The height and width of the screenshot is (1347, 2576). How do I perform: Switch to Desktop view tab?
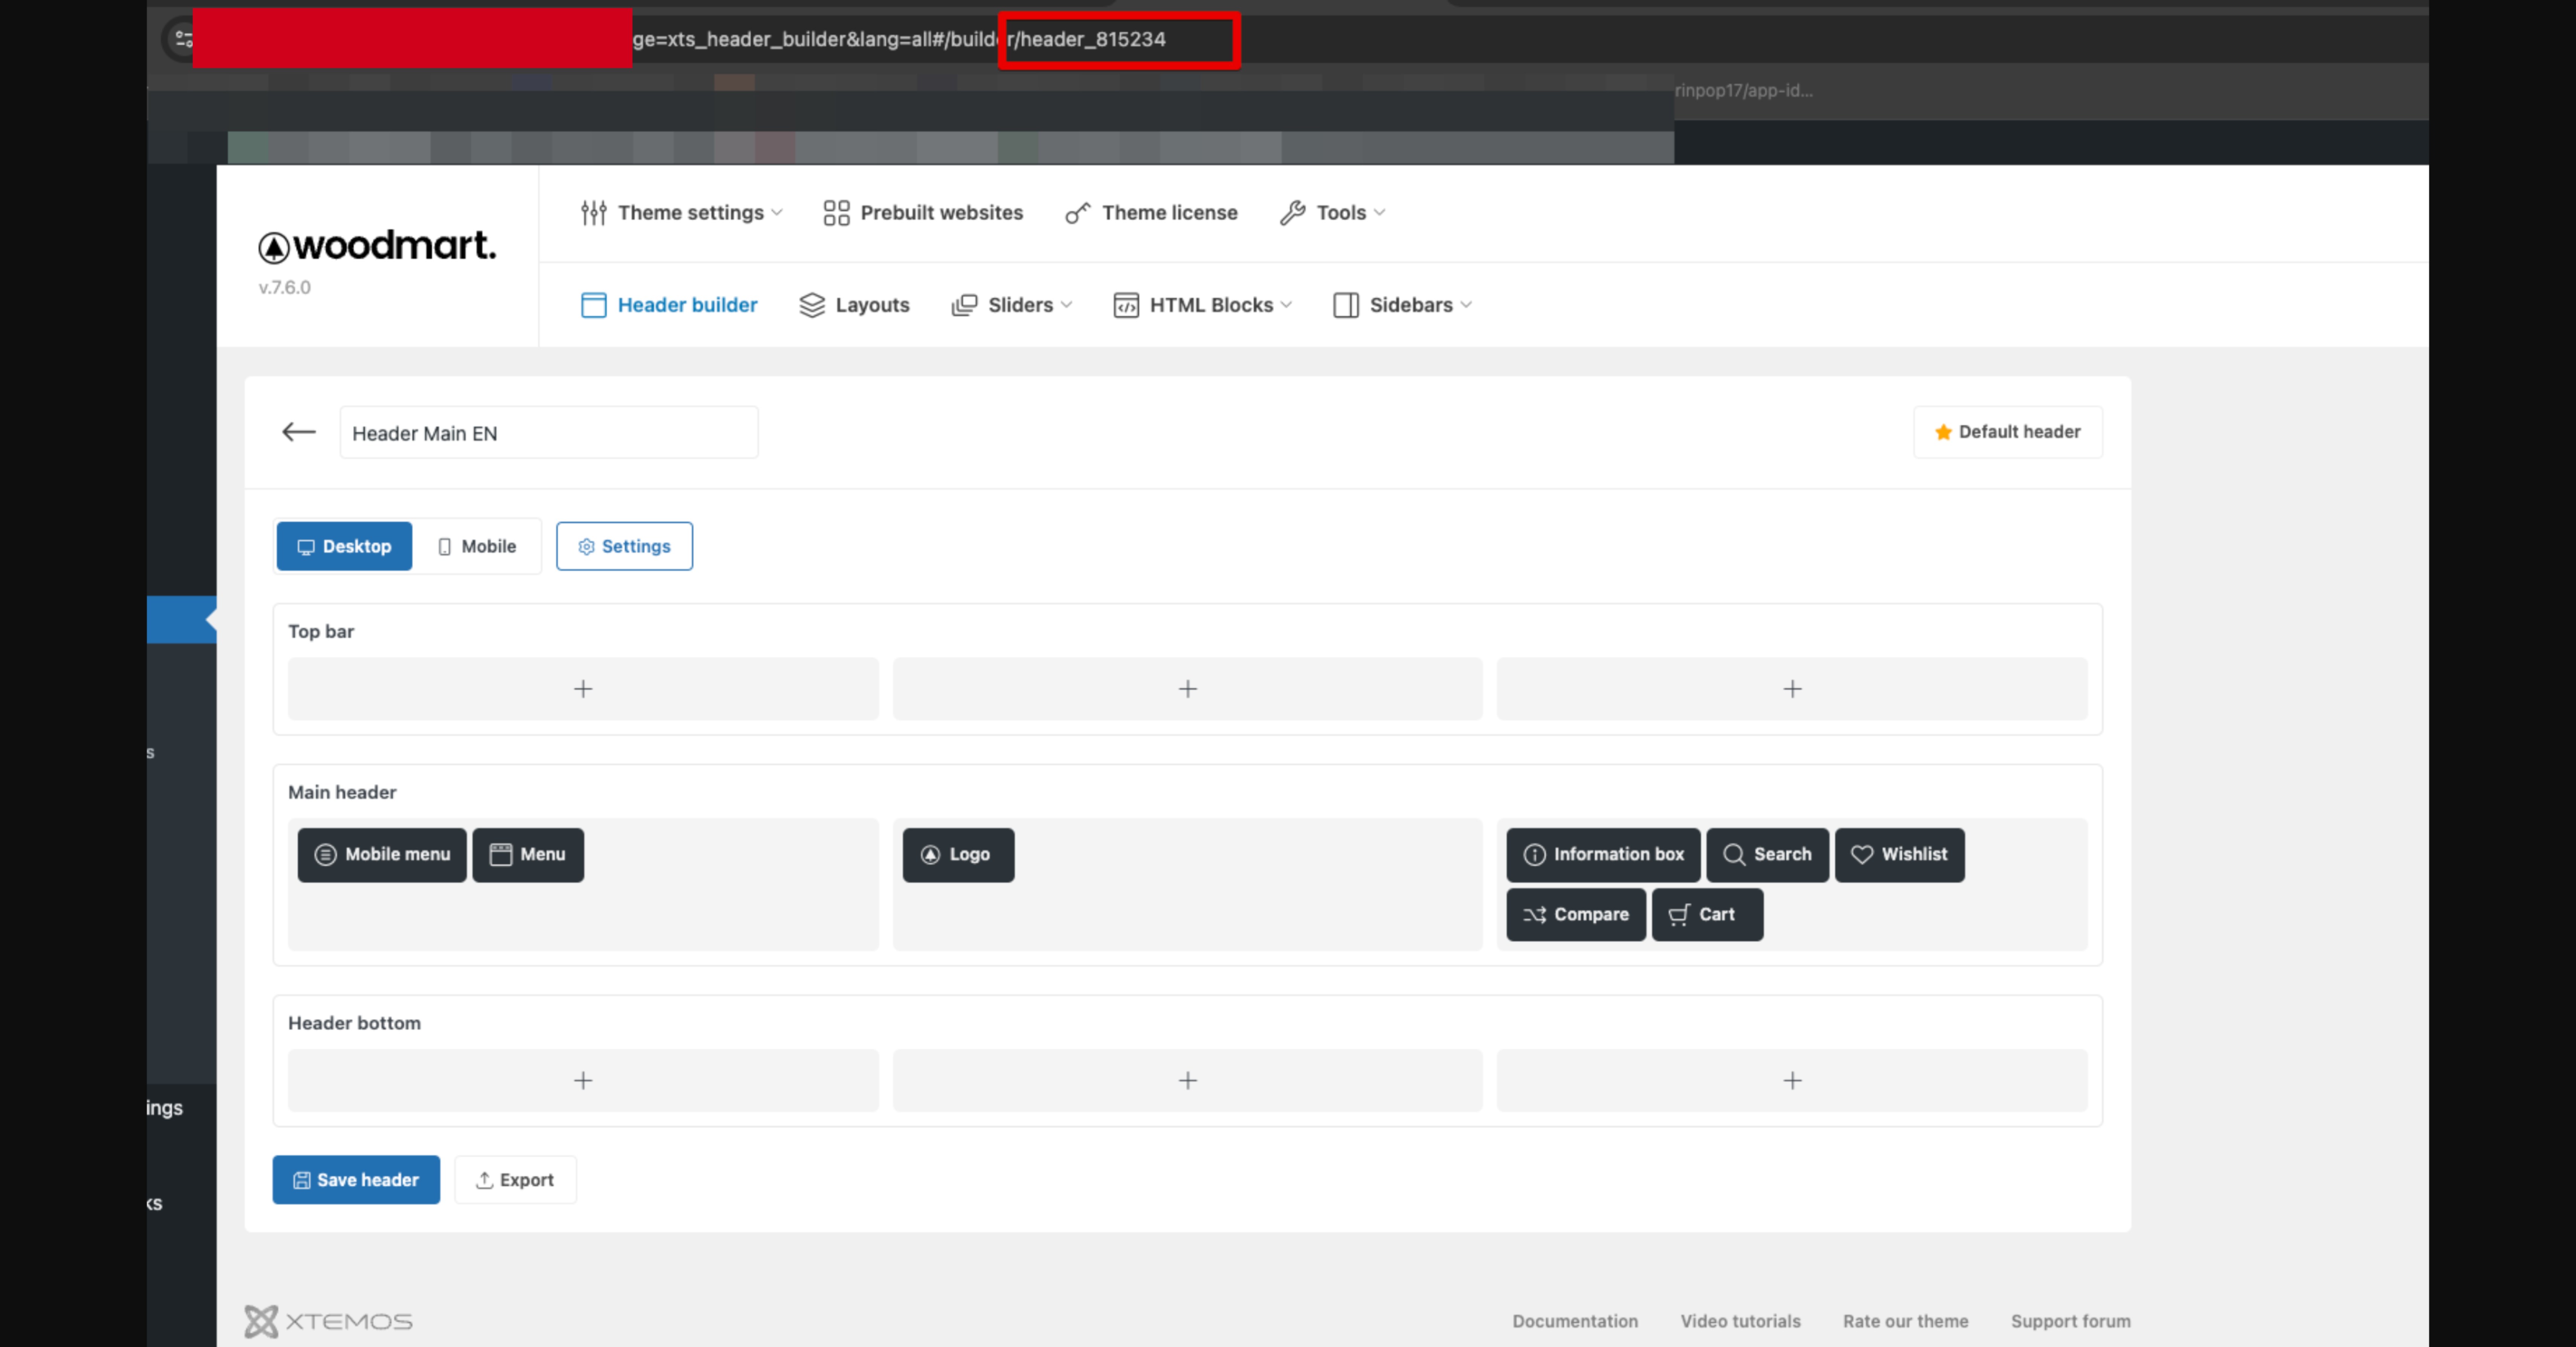pos(344,547)
